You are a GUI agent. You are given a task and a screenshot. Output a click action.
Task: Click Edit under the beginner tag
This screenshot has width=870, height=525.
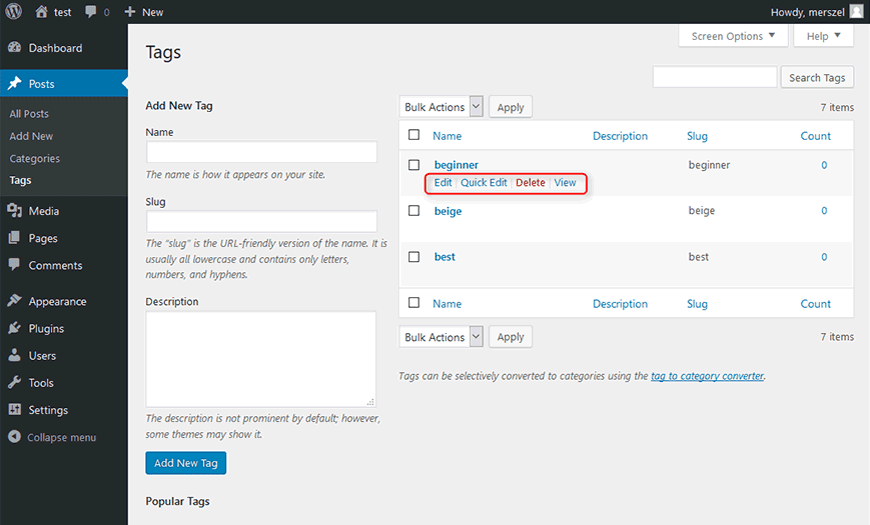click(x=443, y=183)
